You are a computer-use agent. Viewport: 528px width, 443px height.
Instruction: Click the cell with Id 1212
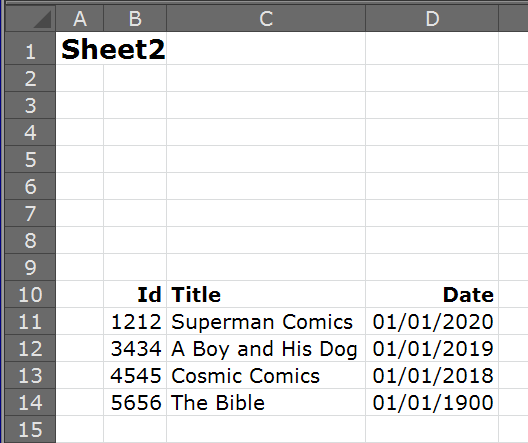pos(135,321)
